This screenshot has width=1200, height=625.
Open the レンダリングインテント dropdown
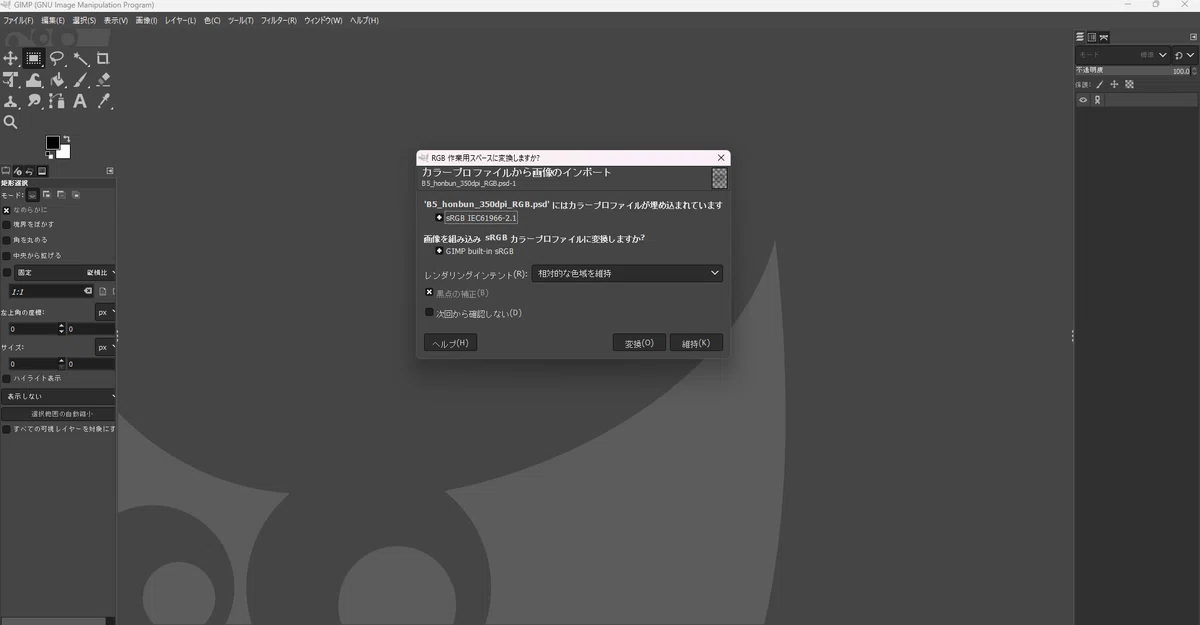point(627,273)
